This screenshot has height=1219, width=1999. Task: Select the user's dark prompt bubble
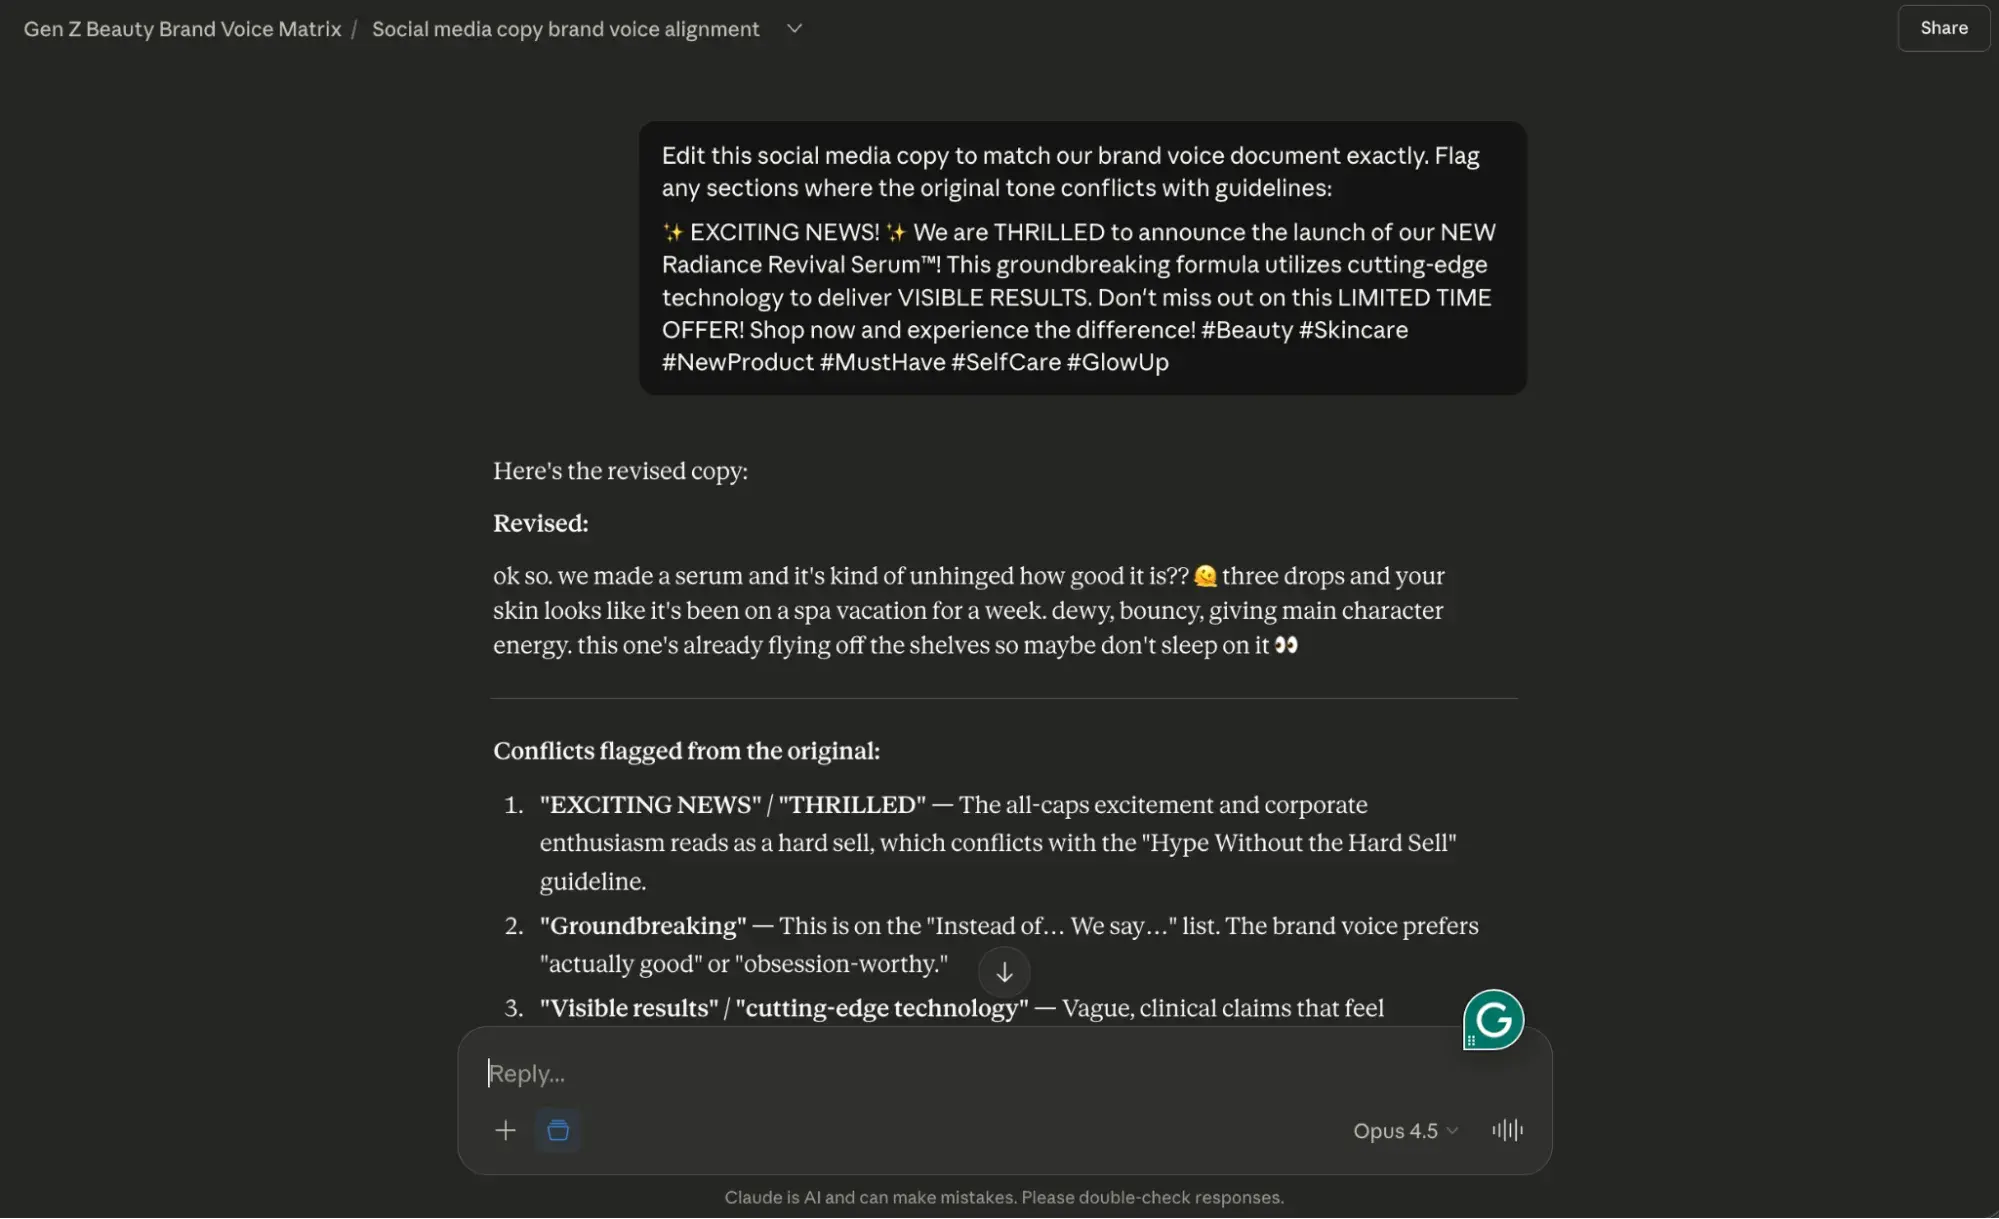[1083, 258]
